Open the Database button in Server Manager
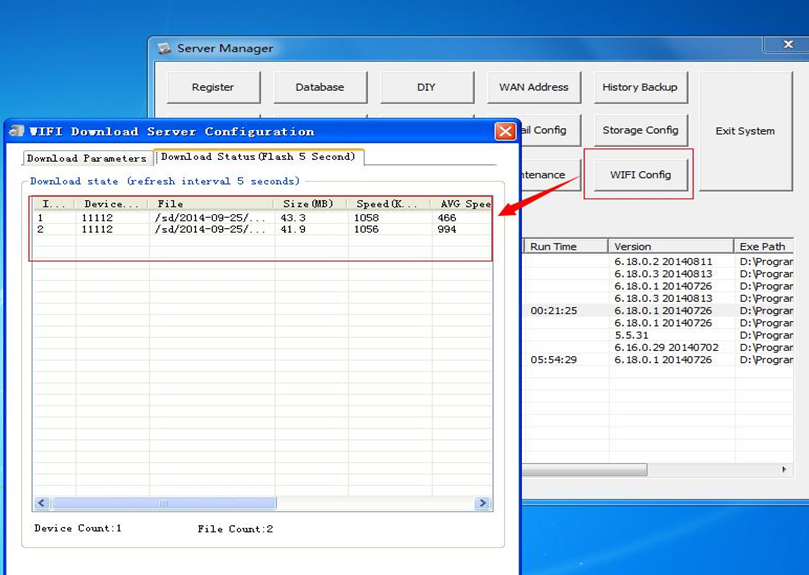809x575 pixels. tap(320, 87)
